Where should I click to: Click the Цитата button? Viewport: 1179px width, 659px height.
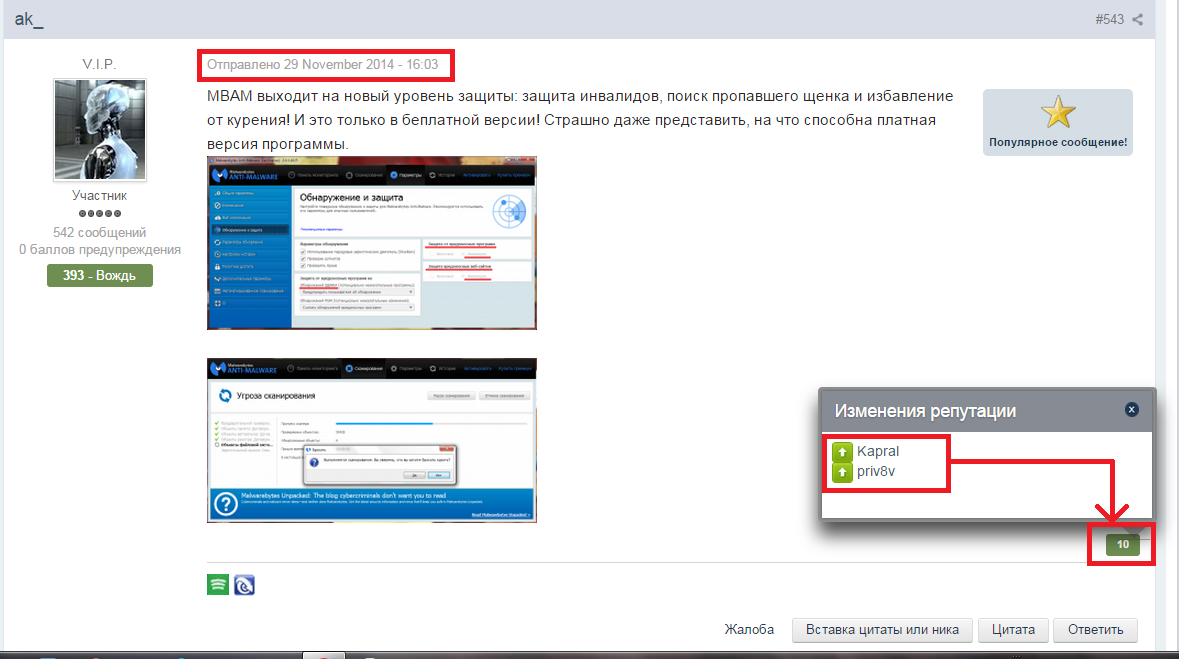click(x=1013, y=630)
